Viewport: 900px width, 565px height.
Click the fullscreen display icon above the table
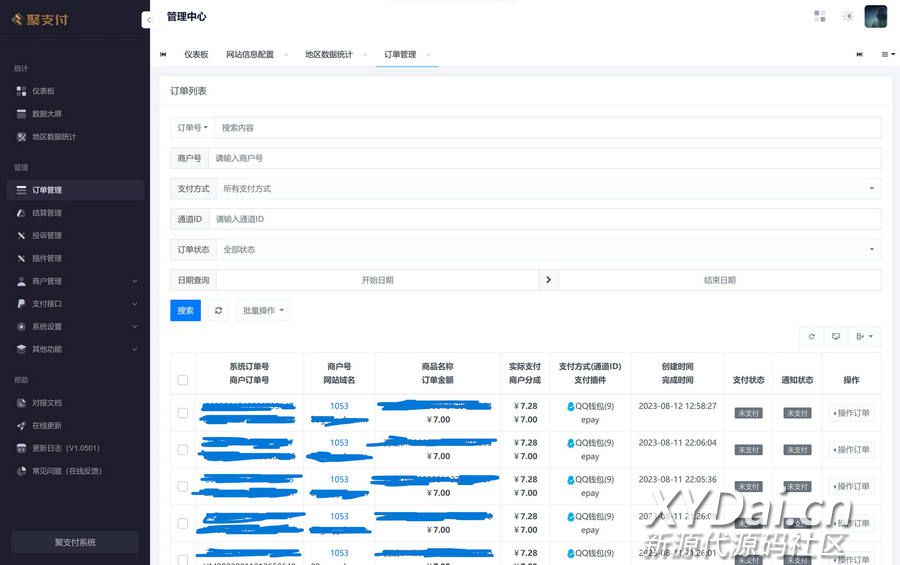pos(836,337)
